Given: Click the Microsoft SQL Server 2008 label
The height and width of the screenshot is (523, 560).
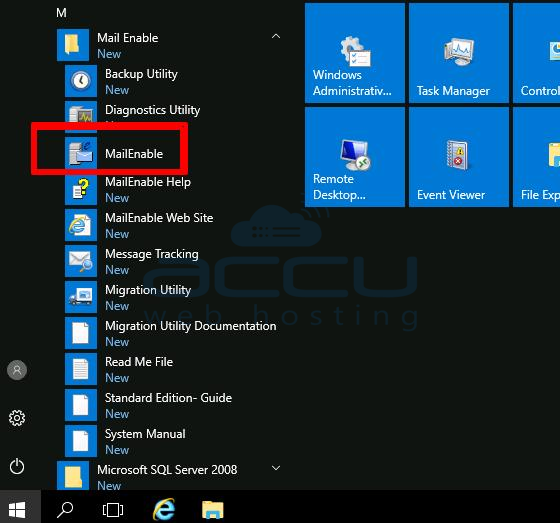Looking at the screenshot, I should point(167,470).
